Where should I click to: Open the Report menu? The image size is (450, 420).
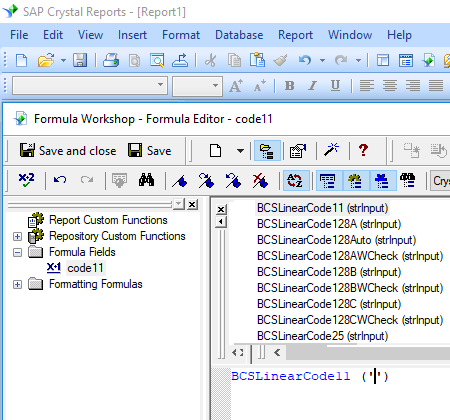pos(295,35)
